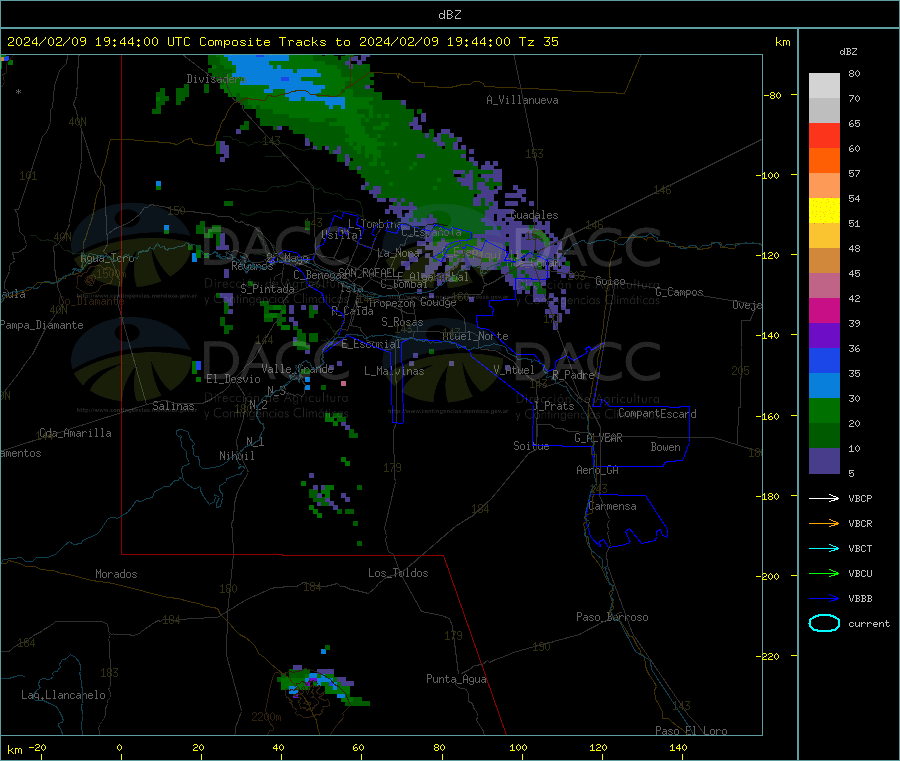This screenshot has width=900, height=761.
Task: Click the blue VBBB arrow in legend
Action: 824,599
